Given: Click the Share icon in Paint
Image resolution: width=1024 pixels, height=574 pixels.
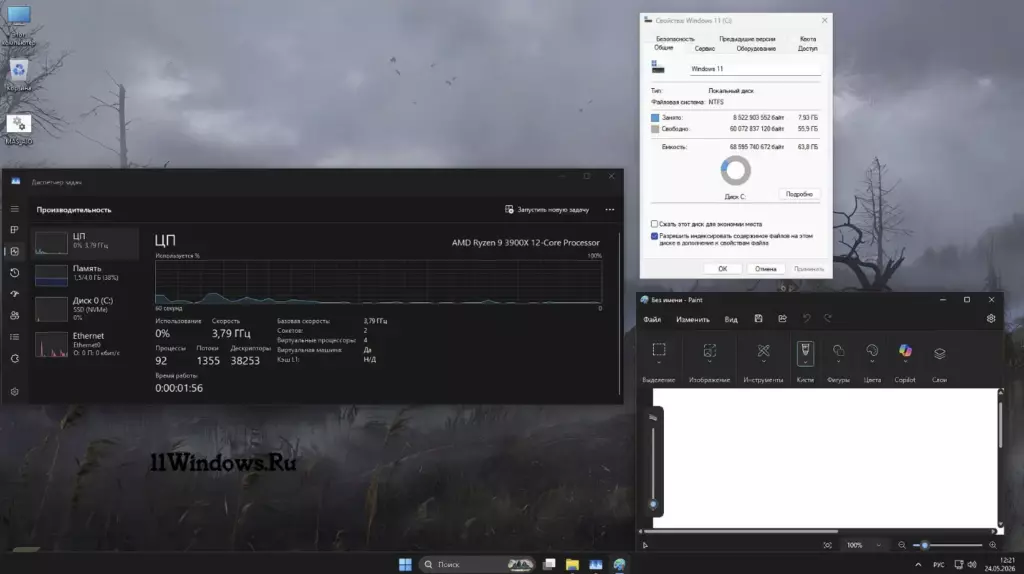Looking at the screenshot, I should (782, 319).
